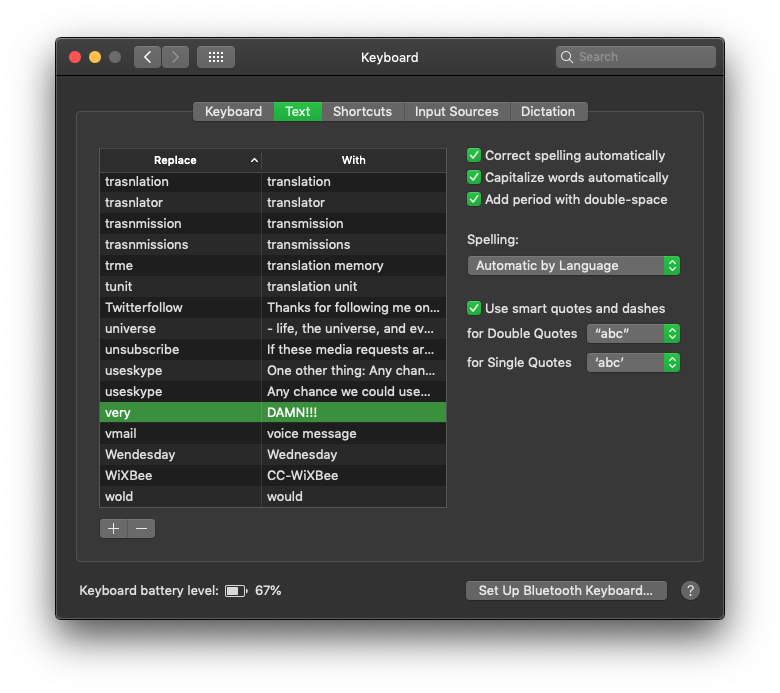This screenshot has width=780, height=693.
Task: Click the keyboard battery level icon
Action: coord(236,591)
